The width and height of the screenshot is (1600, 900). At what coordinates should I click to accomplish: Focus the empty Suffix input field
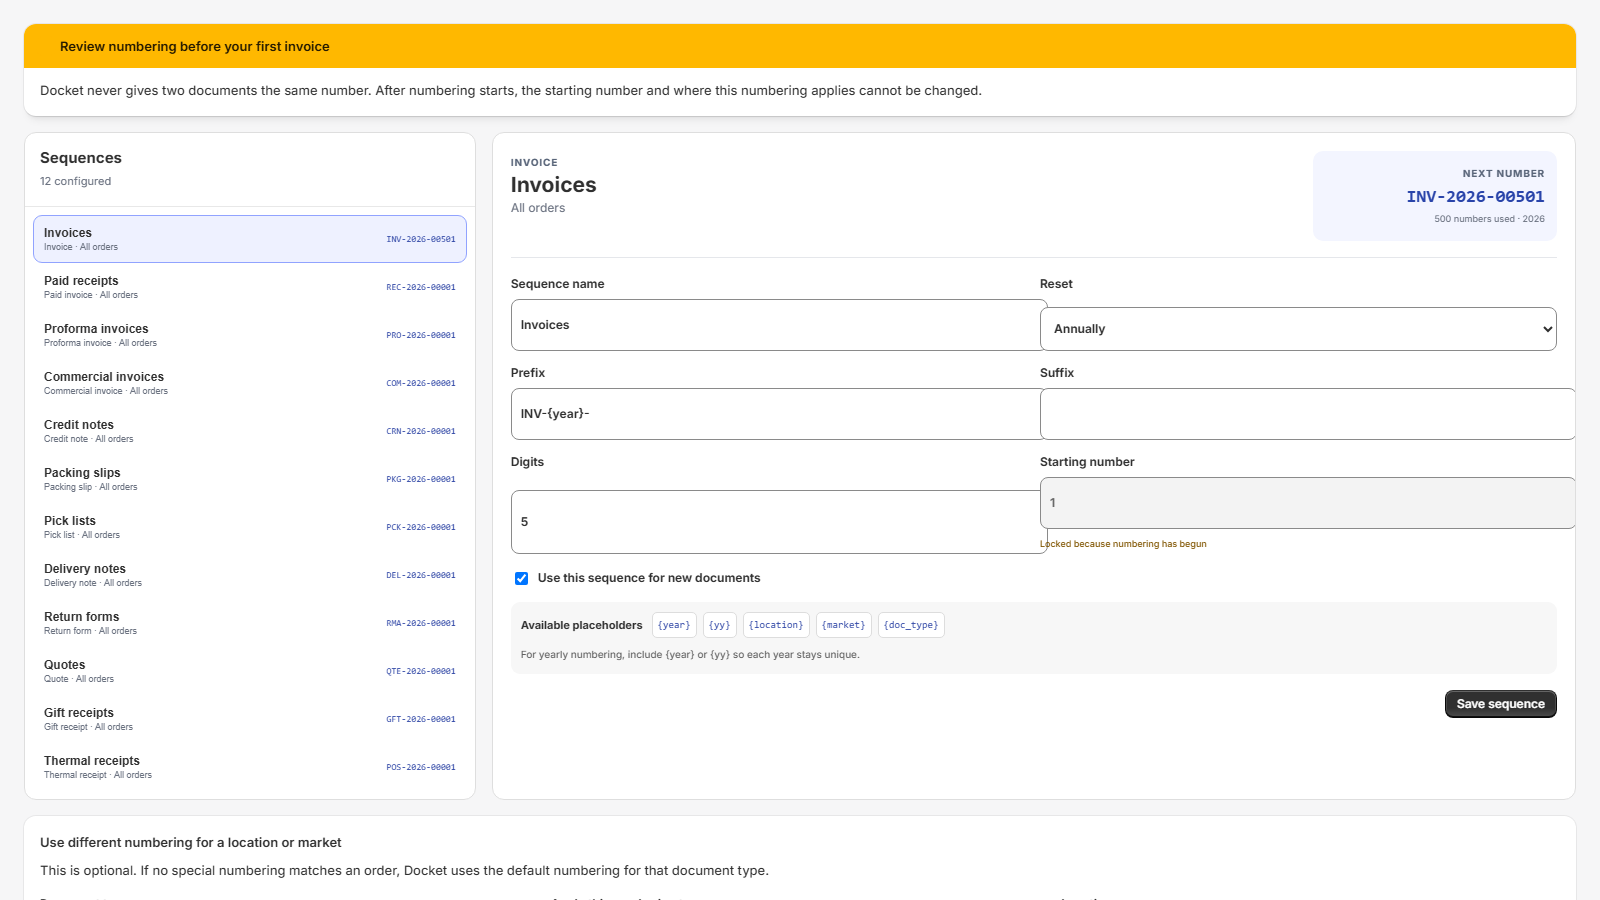1308,414
